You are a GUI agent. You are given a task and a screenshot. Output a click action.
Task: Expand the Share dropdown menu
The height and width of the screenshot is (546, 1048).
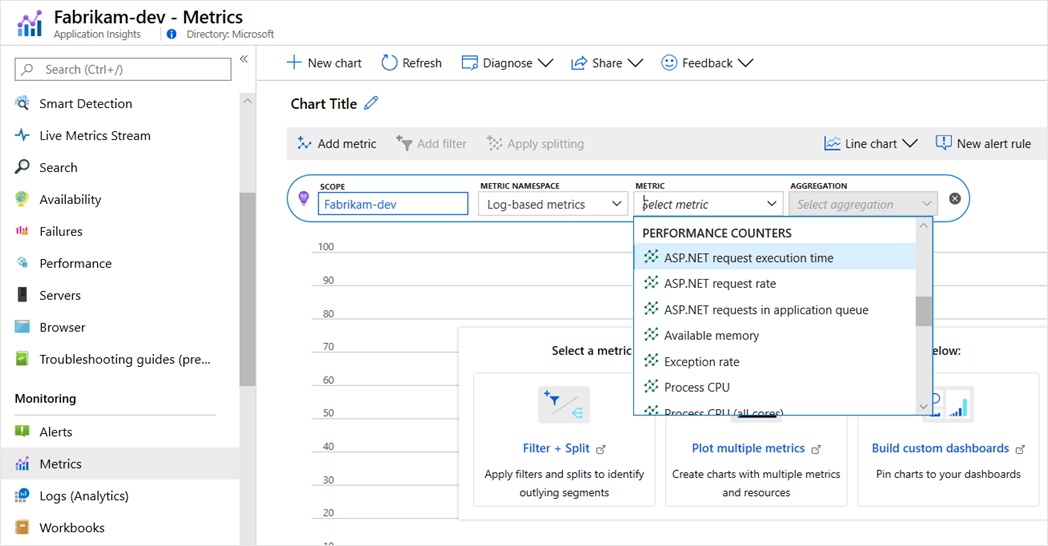click(x=607, y=63)
